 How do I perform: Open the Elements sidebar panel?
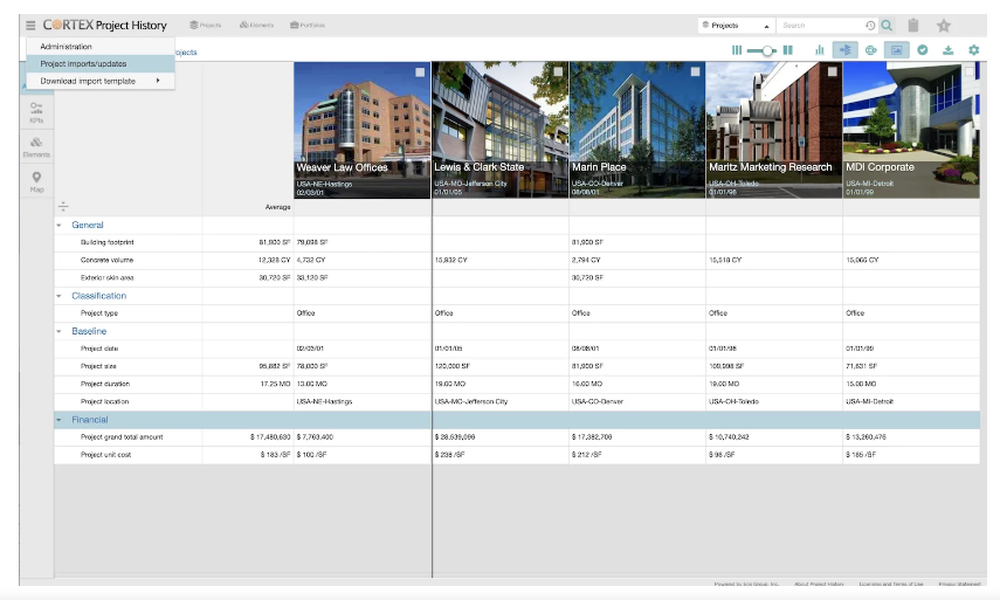[x=36, y=147]
